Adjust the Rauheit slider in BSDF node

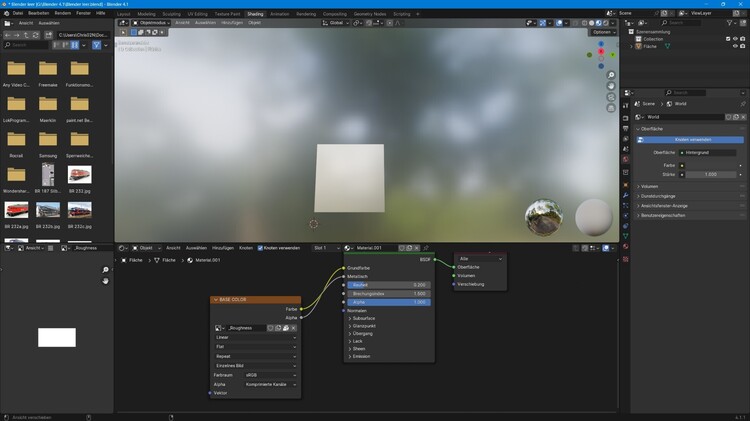pyautogui.click(x=390, y=285)
